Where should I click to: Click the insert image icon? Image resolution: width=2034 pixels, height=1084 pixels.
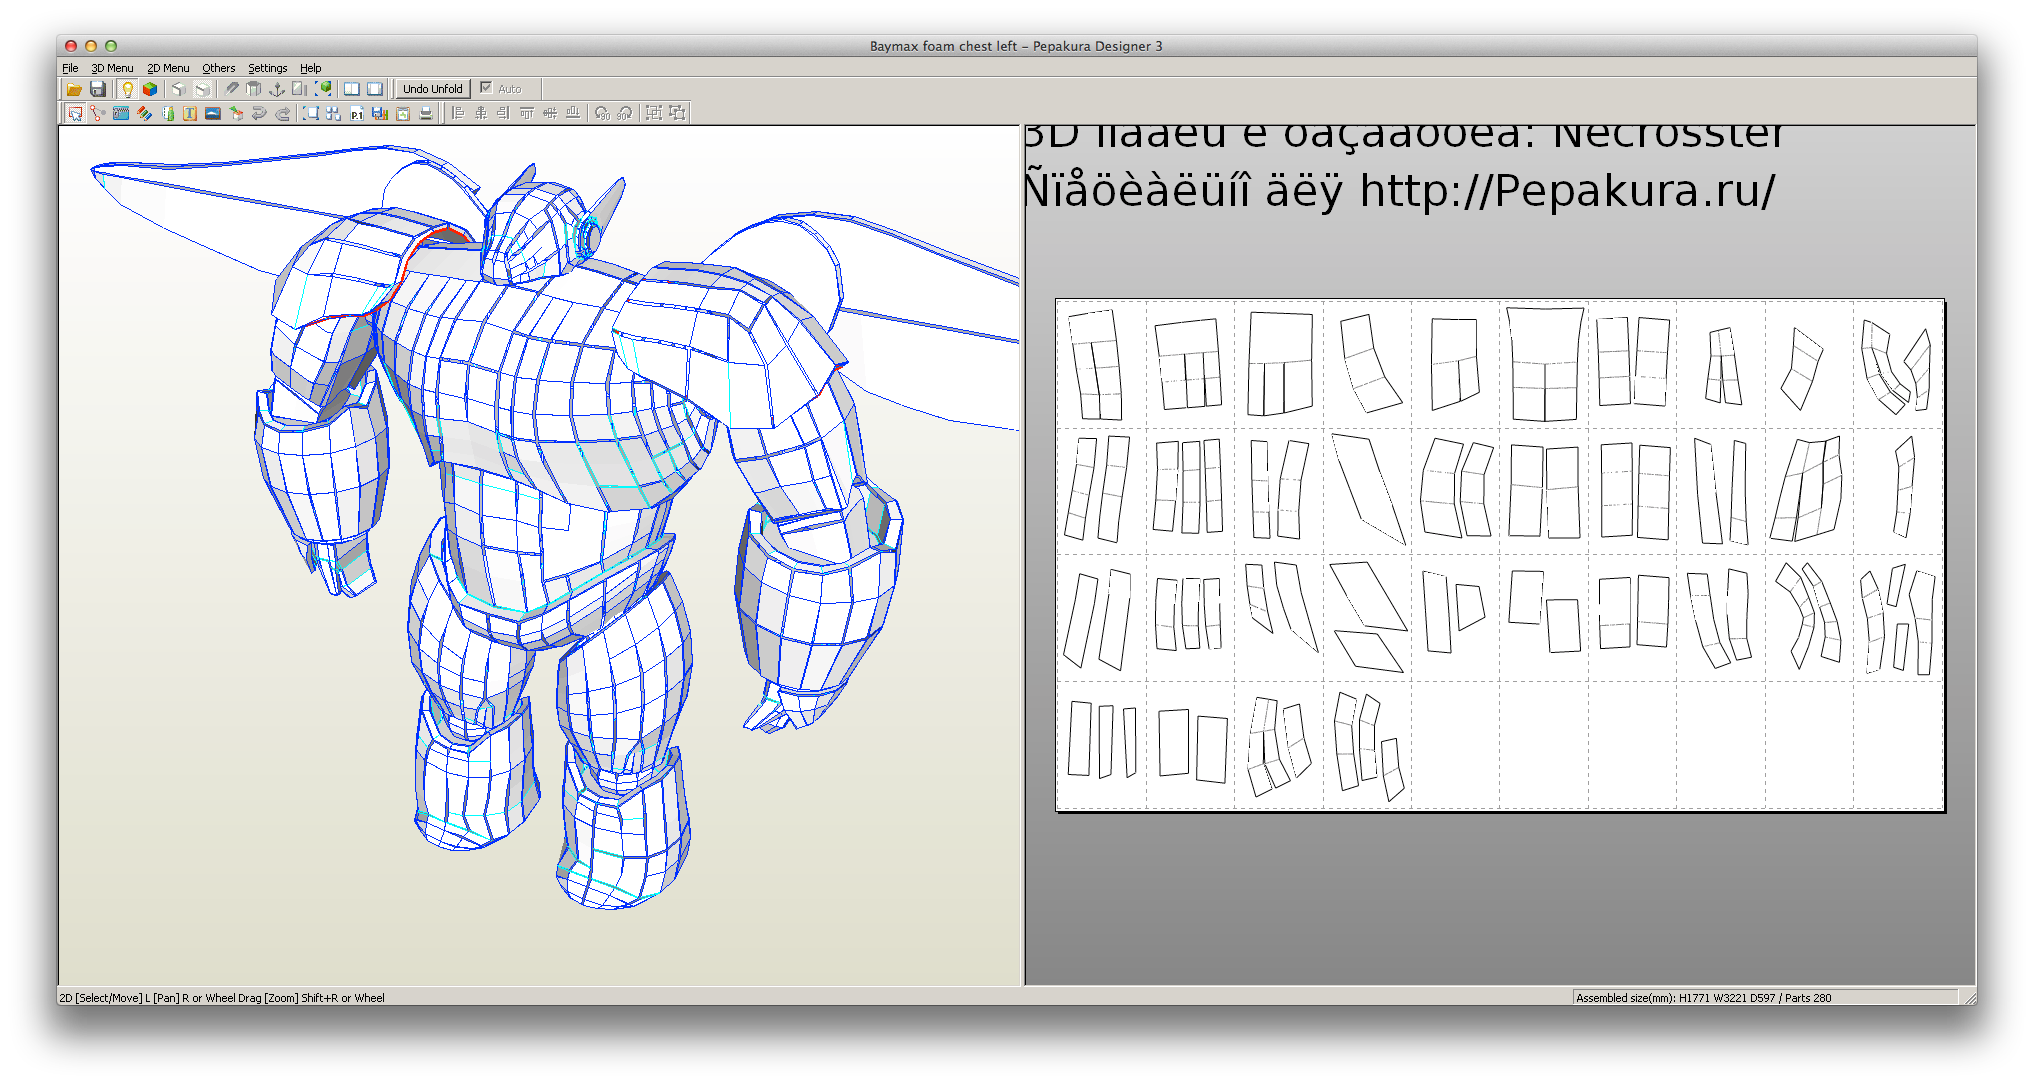pos(213,113)
